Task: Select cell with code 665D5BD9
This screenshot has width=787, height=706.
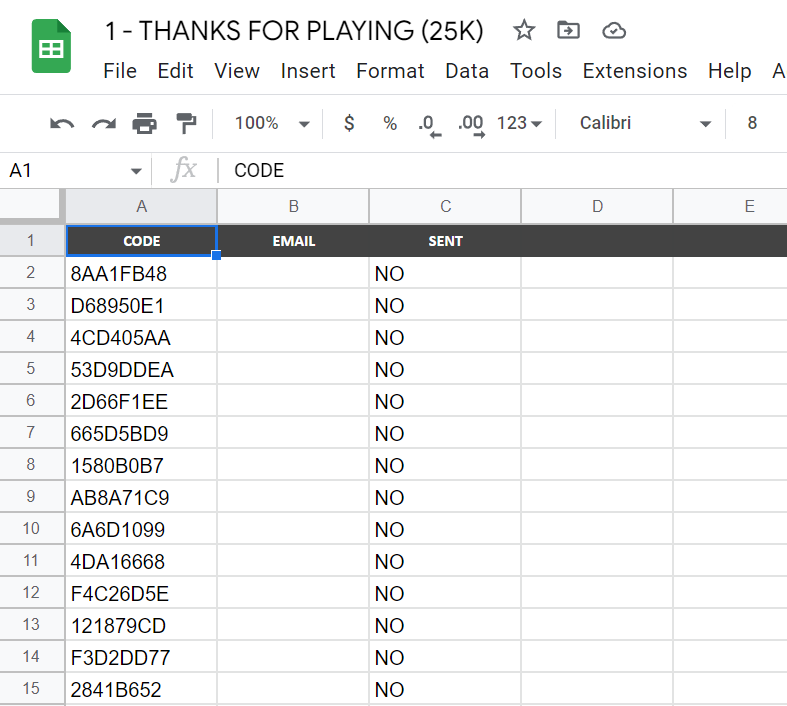Action: (x=142, y=433)
